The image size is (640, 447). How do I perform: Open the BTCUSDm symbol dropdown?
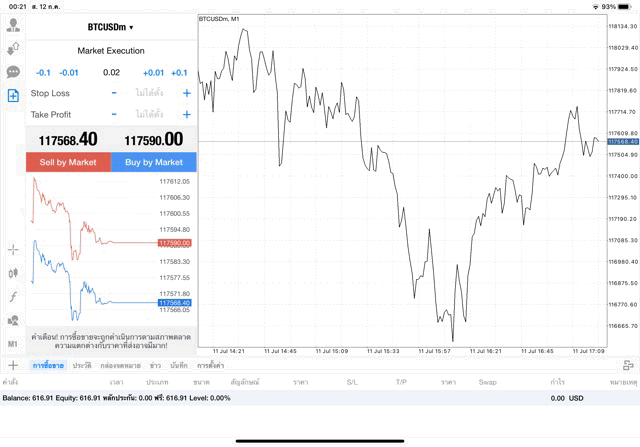coord(111,27)
